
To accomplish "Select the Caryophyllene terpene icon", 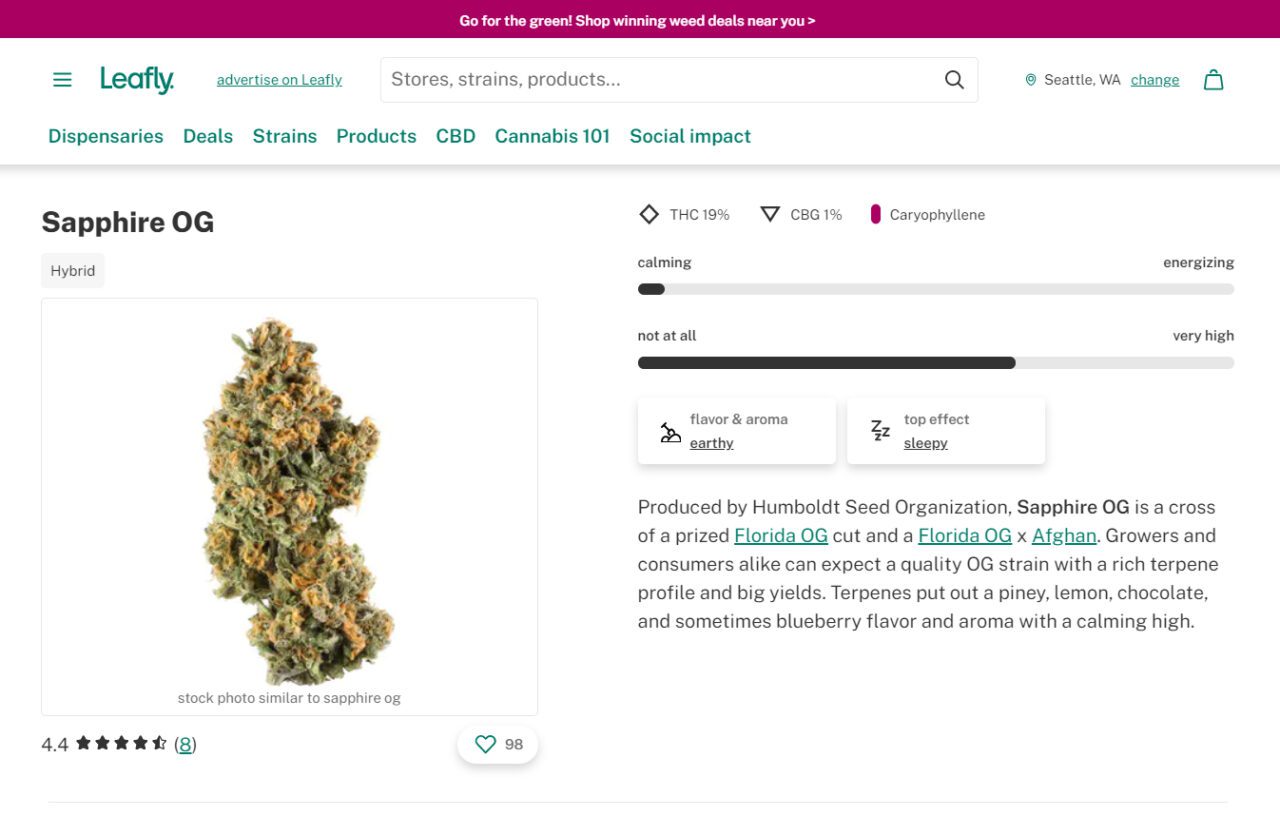I will 876,214.
